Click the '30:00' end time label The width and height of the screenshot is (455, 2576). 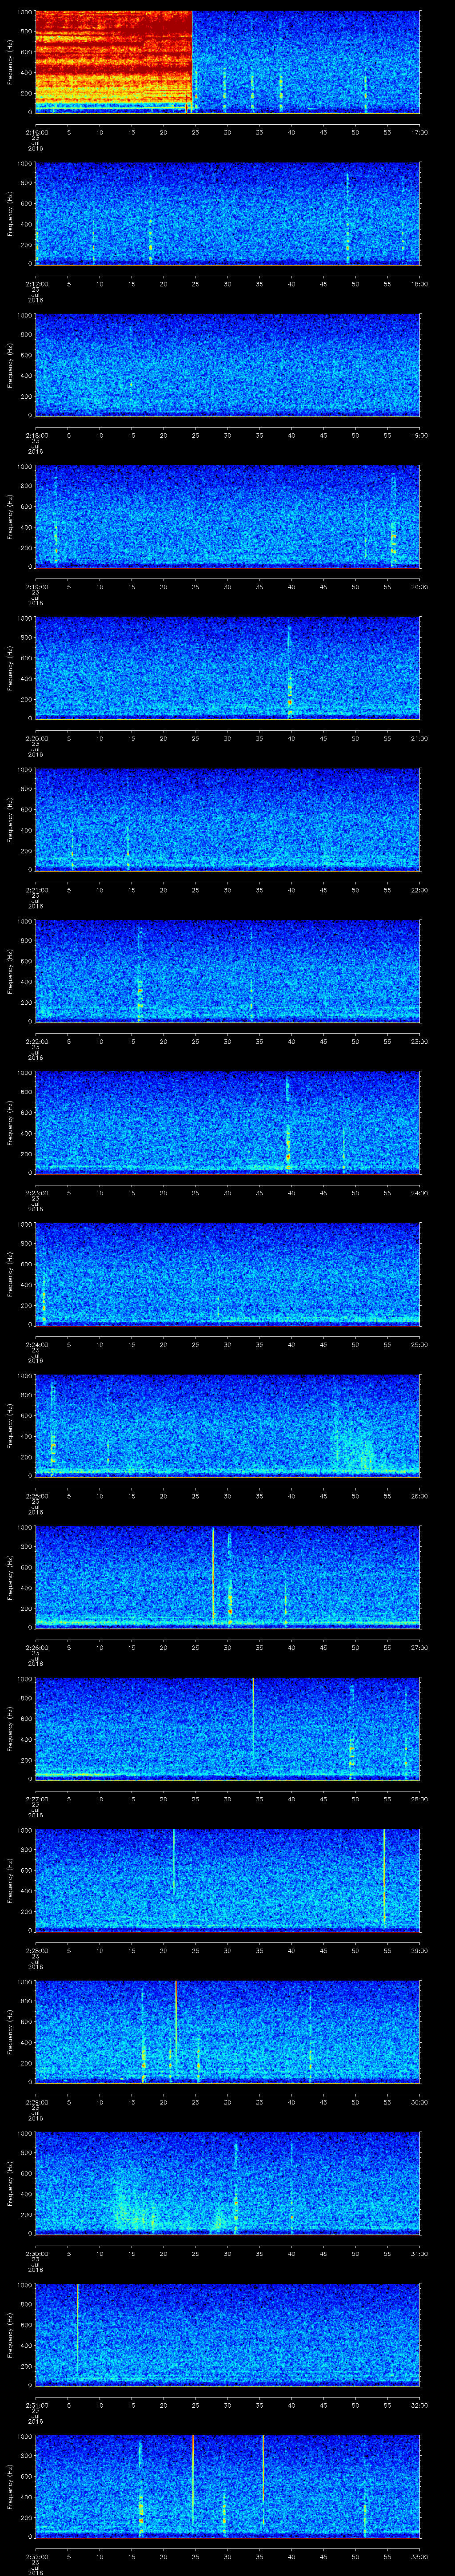(419, 2102)
